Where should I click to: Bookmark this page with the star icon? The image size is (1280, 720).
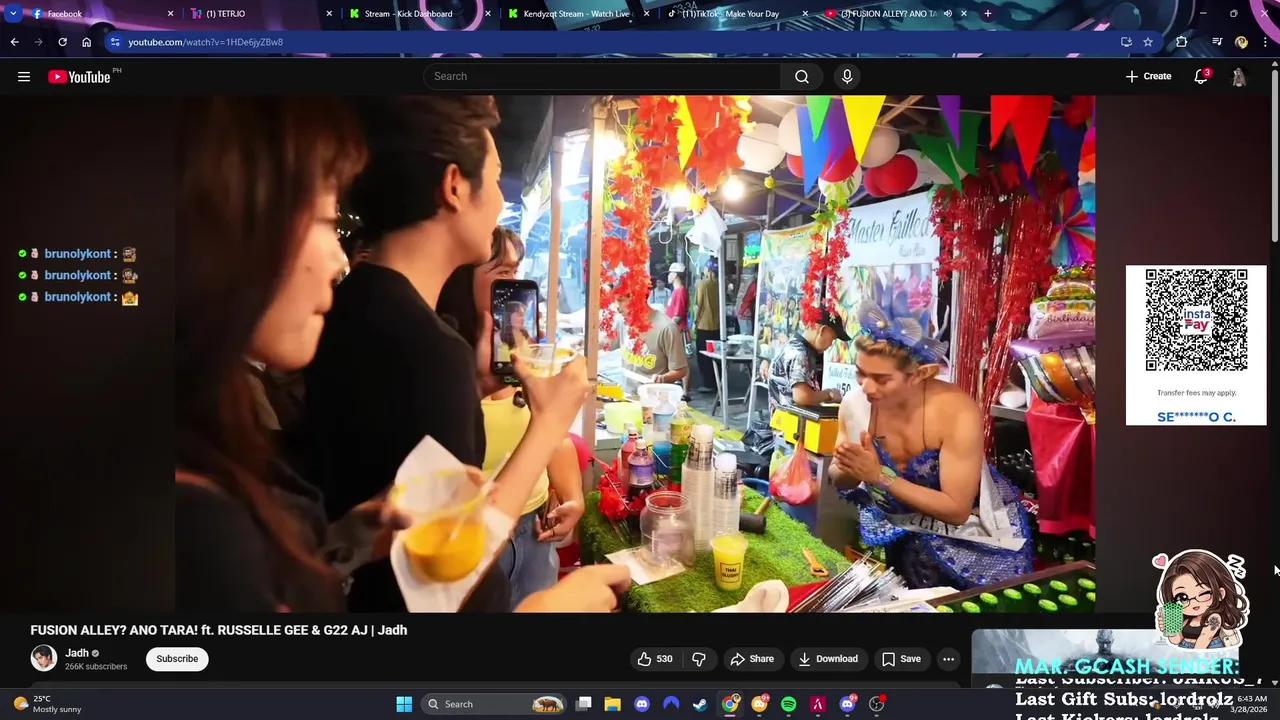click(x=1148, y=42)
